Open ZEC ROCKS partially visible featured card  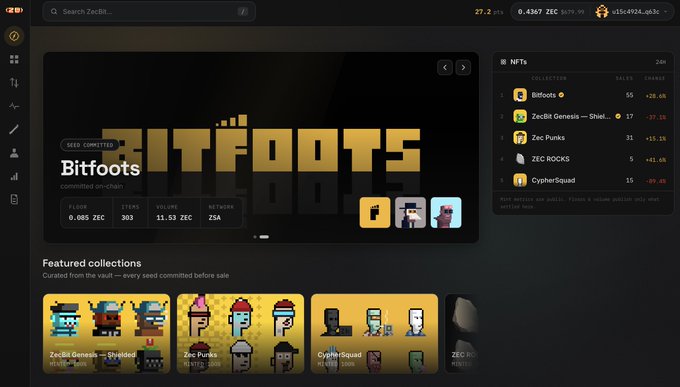tap(462, 334)
